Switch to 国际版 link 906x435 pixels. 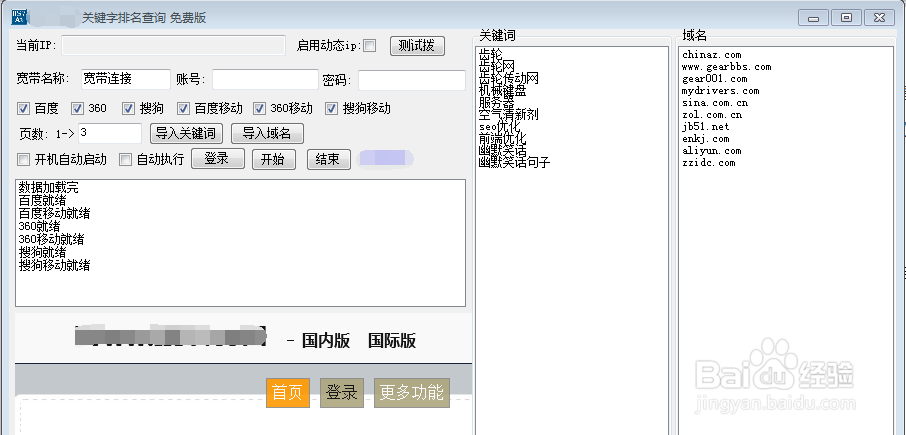tap(392, 341)
